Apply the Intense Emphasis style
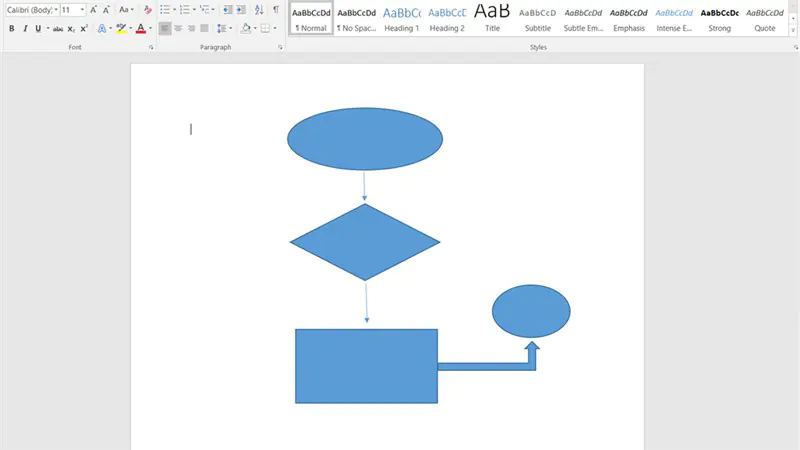 point(674,18)
